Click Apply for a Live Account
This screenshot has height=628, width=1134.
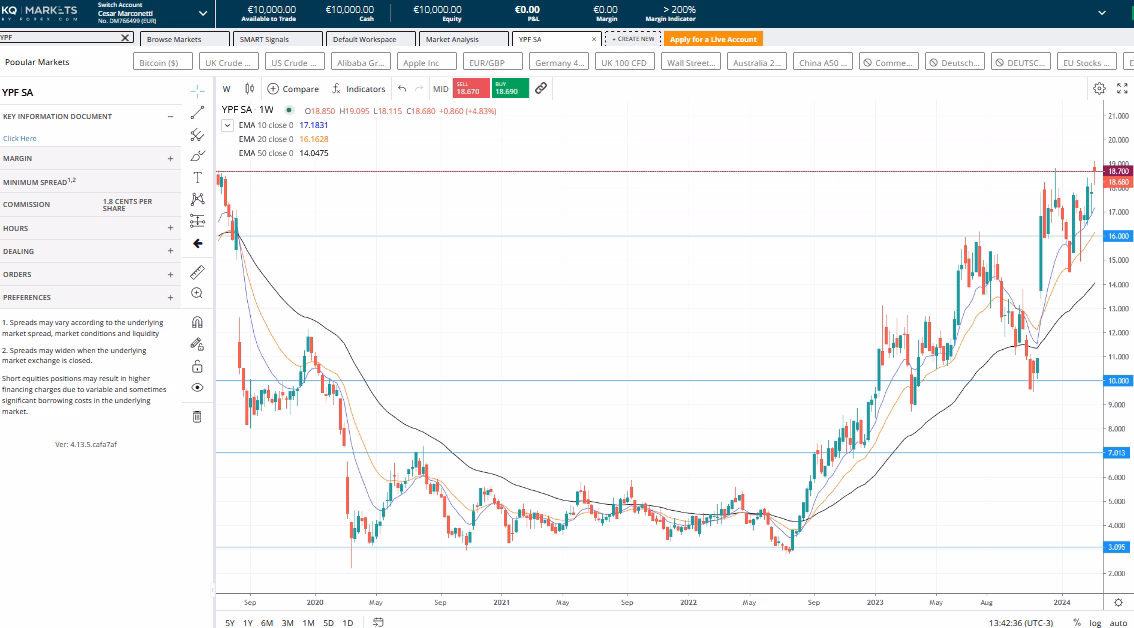(x=712, y=38)
